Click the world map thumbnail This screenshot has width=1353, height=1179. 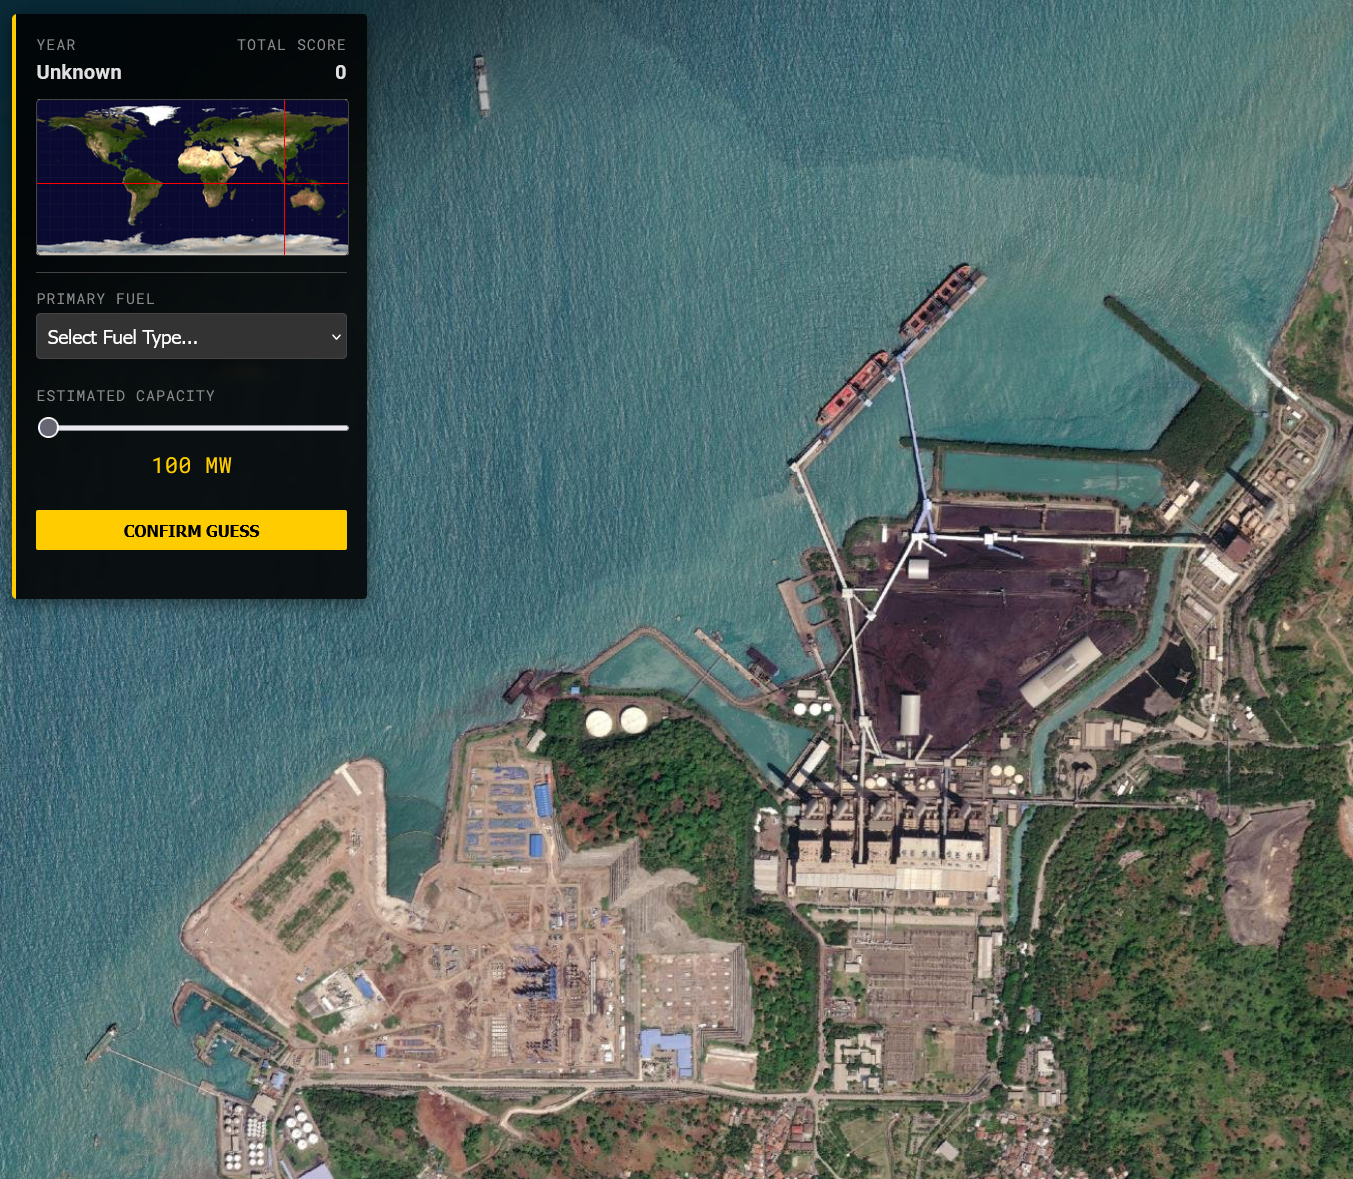tap(192, 177)
